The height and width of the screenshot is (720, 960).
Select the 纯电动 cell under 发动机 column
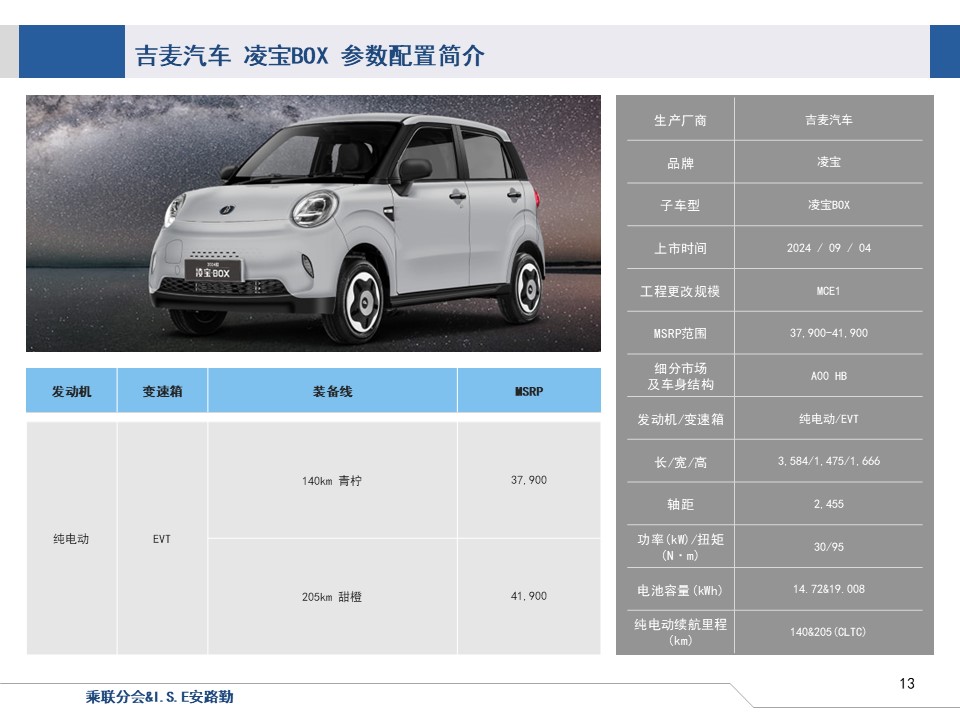click(71, 539)
